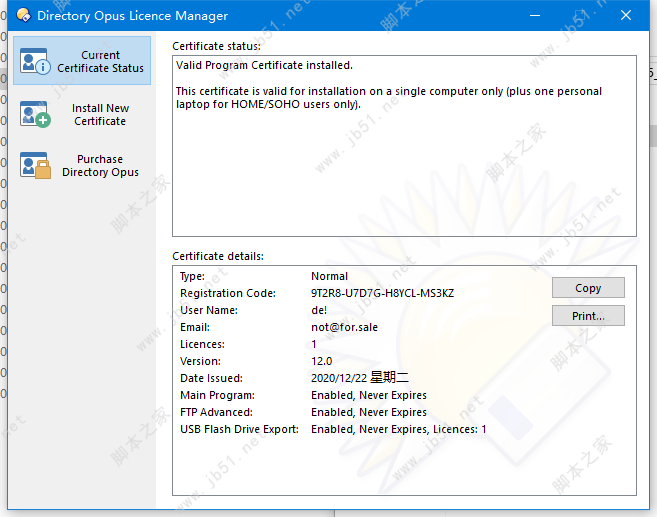Image resolution: width=657 pixels, height=517 pixels.
Task: Click the Version value 12.0
Action: coord(321,361)
